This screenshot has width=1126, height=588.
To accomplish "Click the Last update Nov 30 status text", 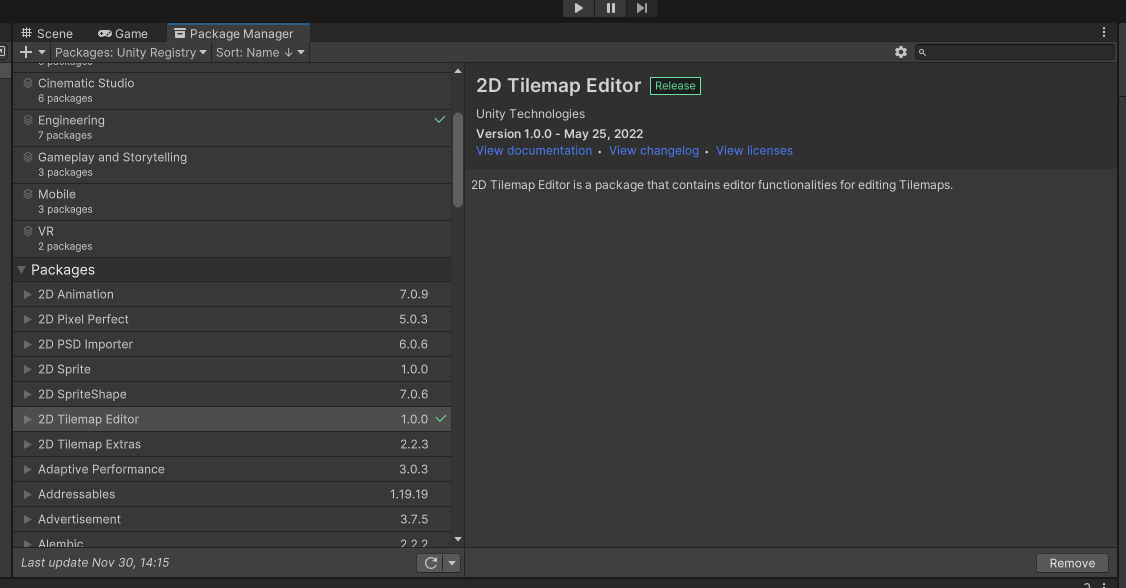I will pos(95,563).
